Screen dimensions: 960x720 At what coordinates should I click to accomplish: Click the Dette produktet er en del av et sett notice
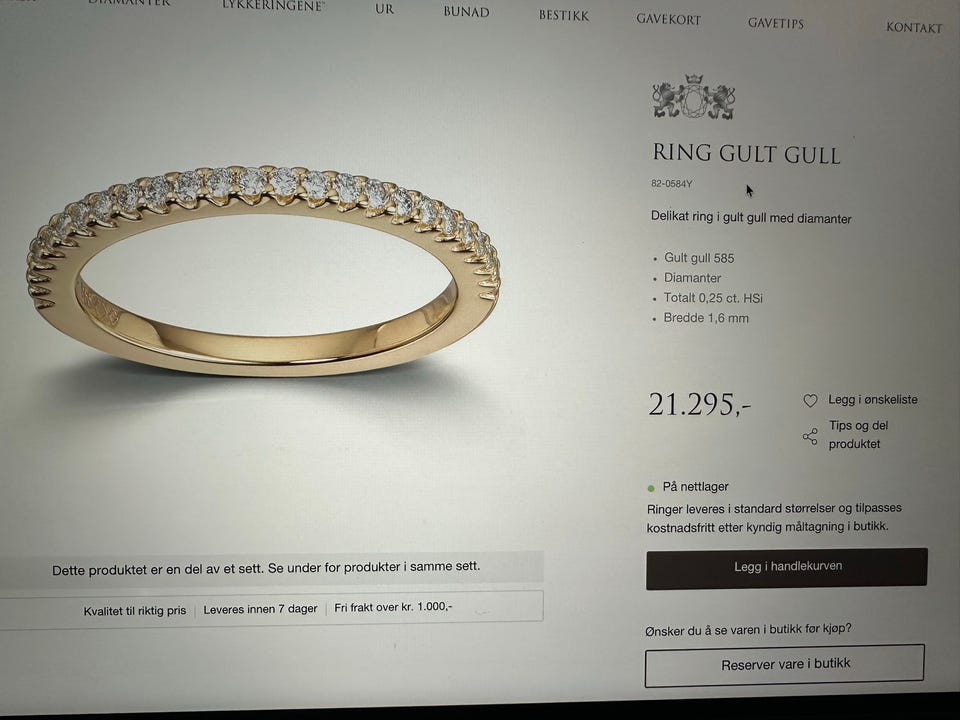pos(266,568)
